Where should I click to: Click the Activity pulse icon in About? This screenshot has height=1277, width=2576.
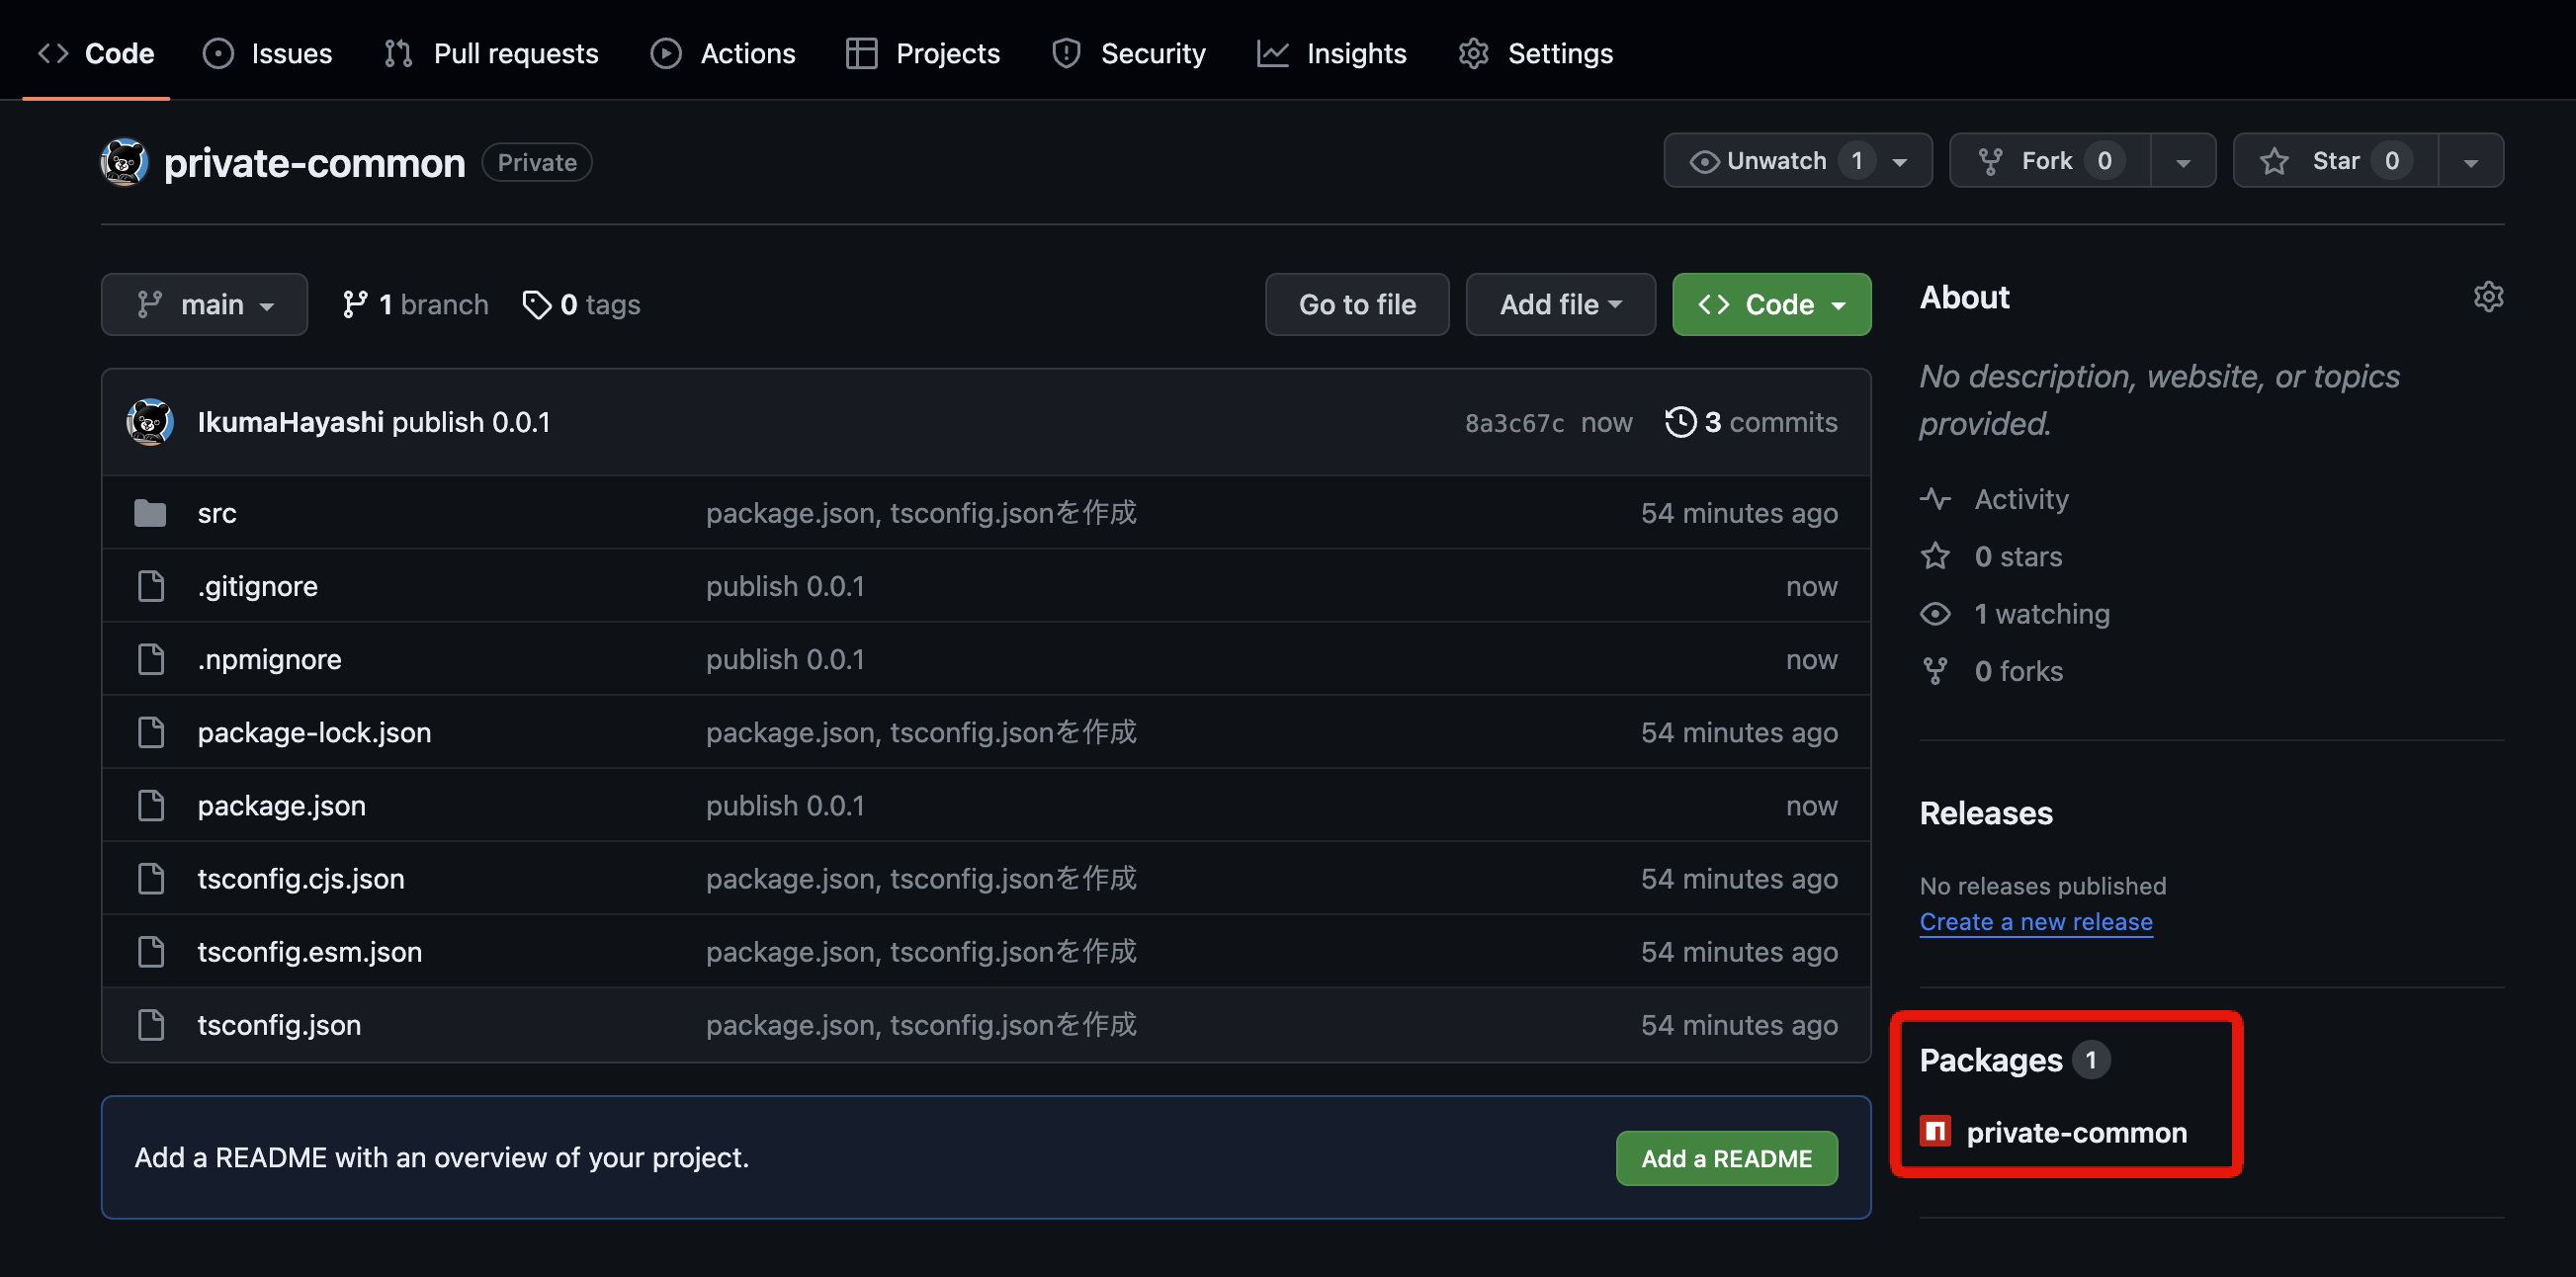(x=1935, y=499)
